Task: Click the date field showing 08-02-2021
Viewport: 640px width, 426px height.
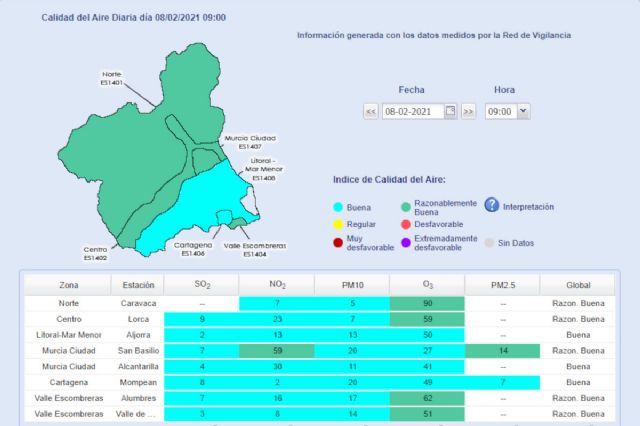Action: coord(412,111)
